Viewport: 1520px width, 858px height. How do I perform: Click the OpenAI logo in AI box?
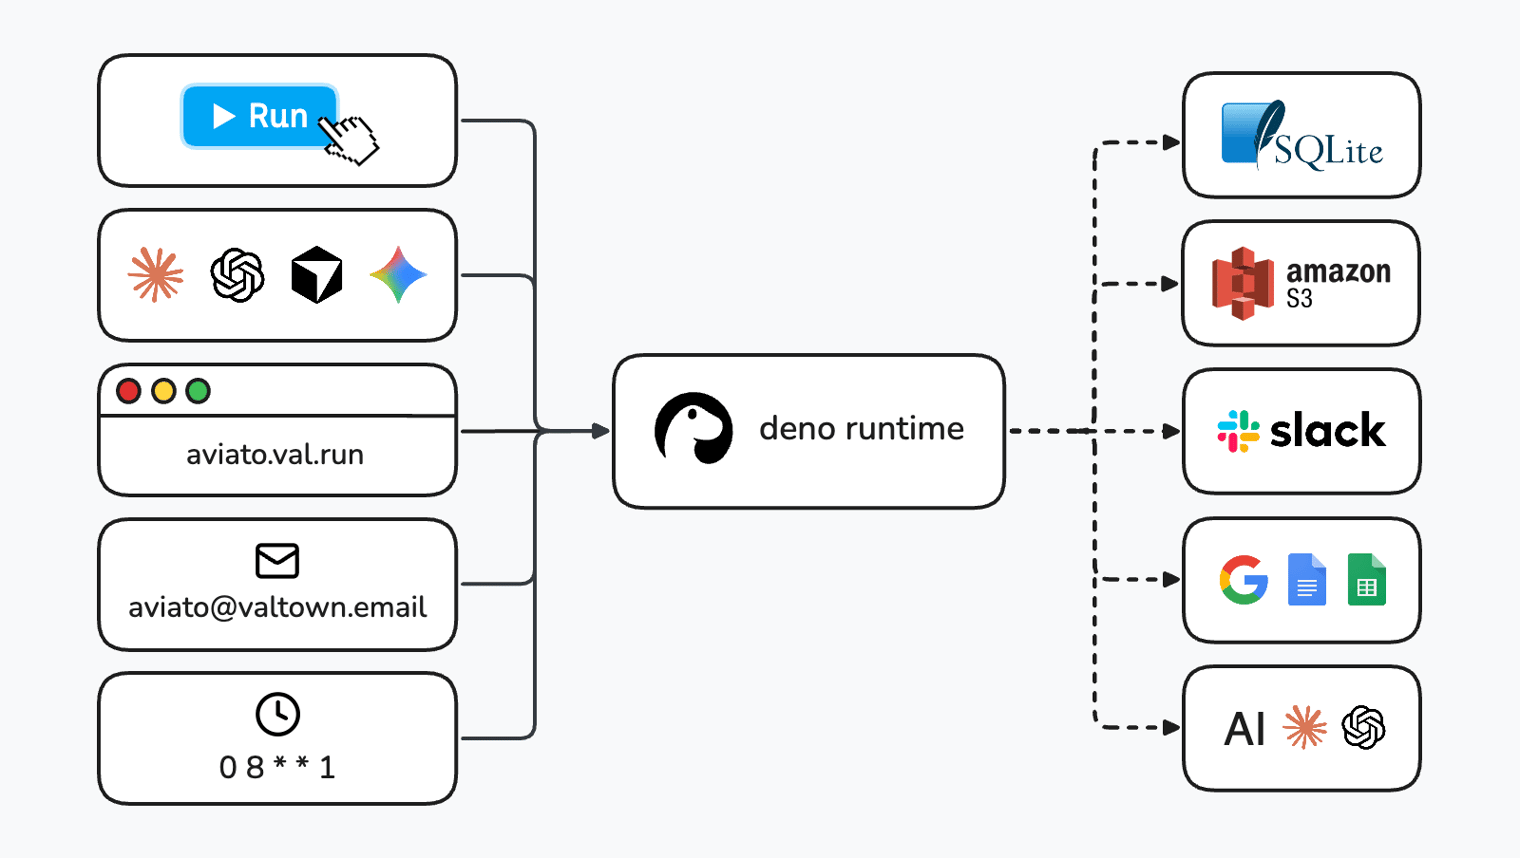[x=1364, y=727]
